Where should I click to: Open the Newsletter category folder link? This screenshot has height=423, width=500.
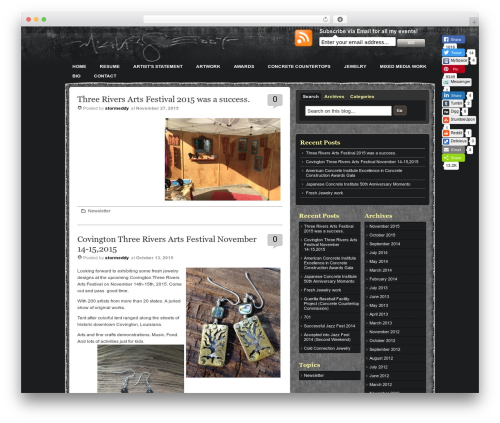pyautogui.click(x=99, y=211)
